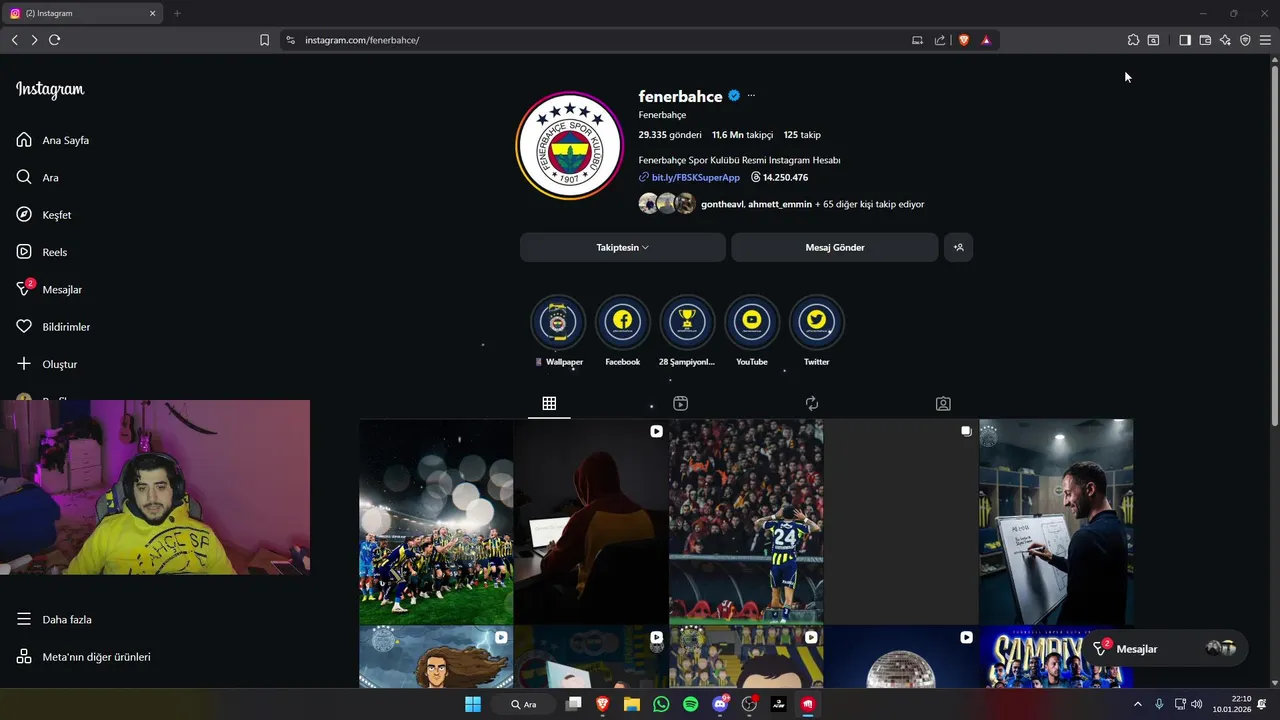The image size is (1280, 720).
Task: Click 125 takip following count
Action: tap(802, 135)
